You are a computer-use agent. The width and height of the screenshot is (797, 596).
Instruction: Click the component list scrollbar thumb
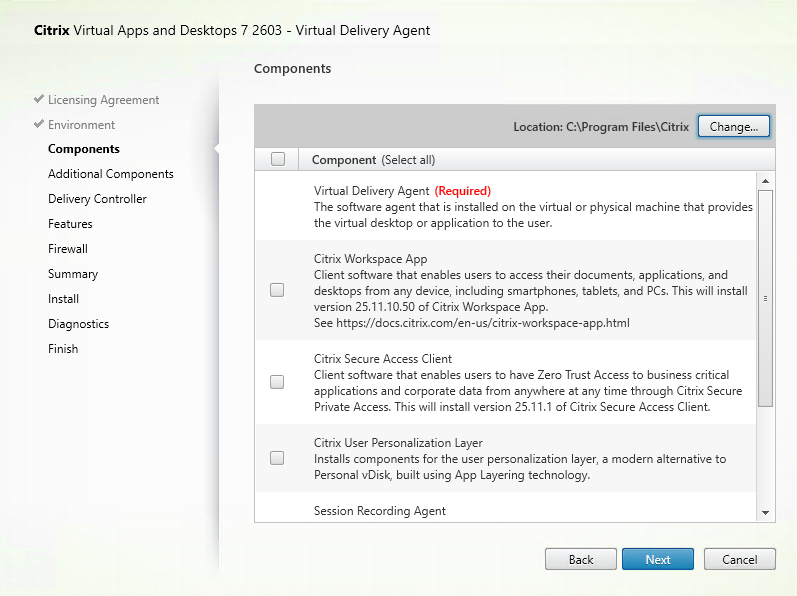pos(765,298)
